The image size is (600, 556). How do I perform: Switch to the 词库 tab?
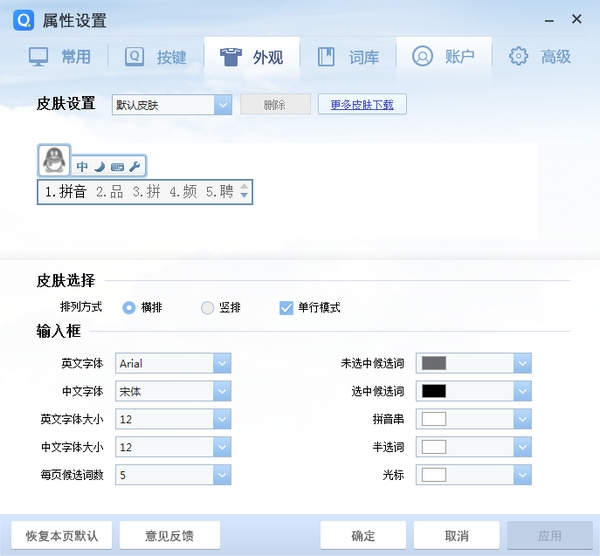click(348, 57)
